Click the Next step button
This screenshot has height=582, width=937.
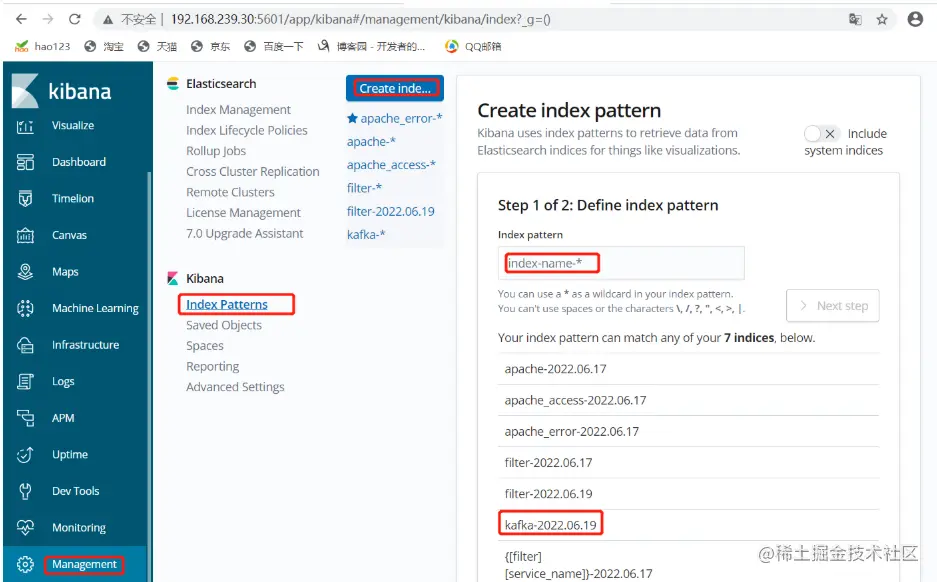[x=833, y=306]
